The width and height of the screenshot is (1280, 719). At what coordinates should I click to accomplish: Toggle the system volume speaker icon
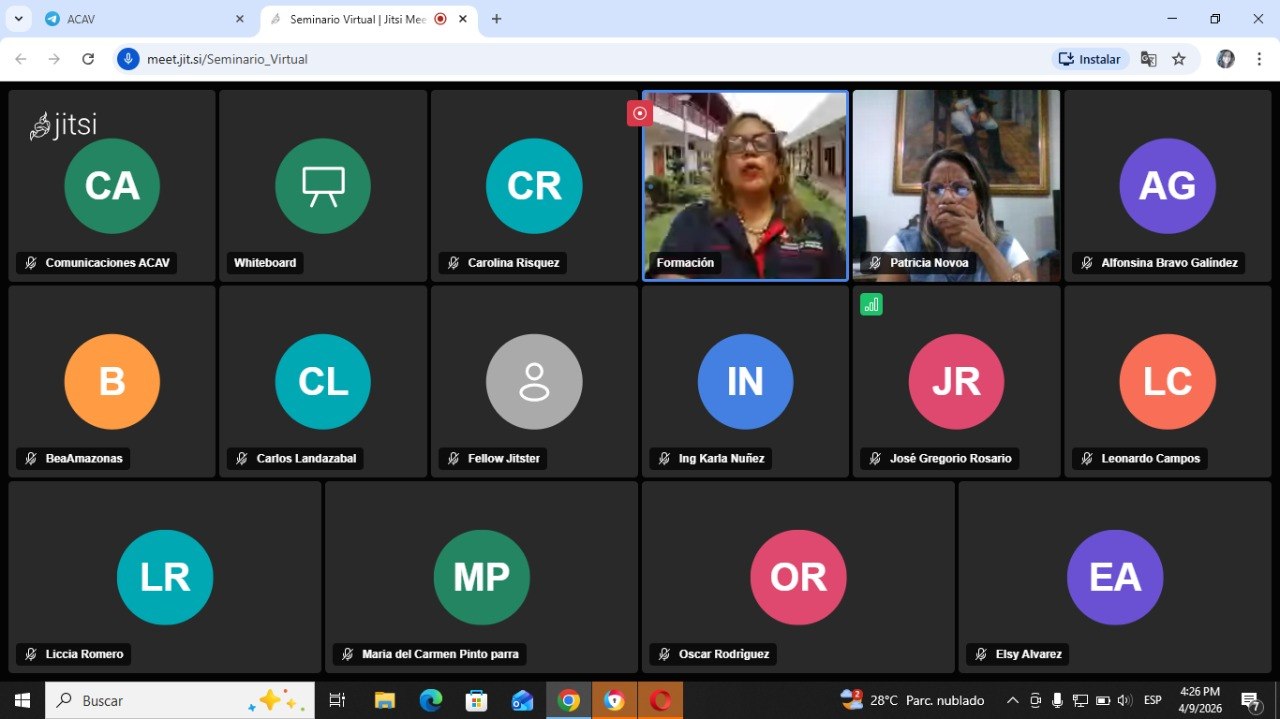pyautogui.click(x=1124, y=701)
